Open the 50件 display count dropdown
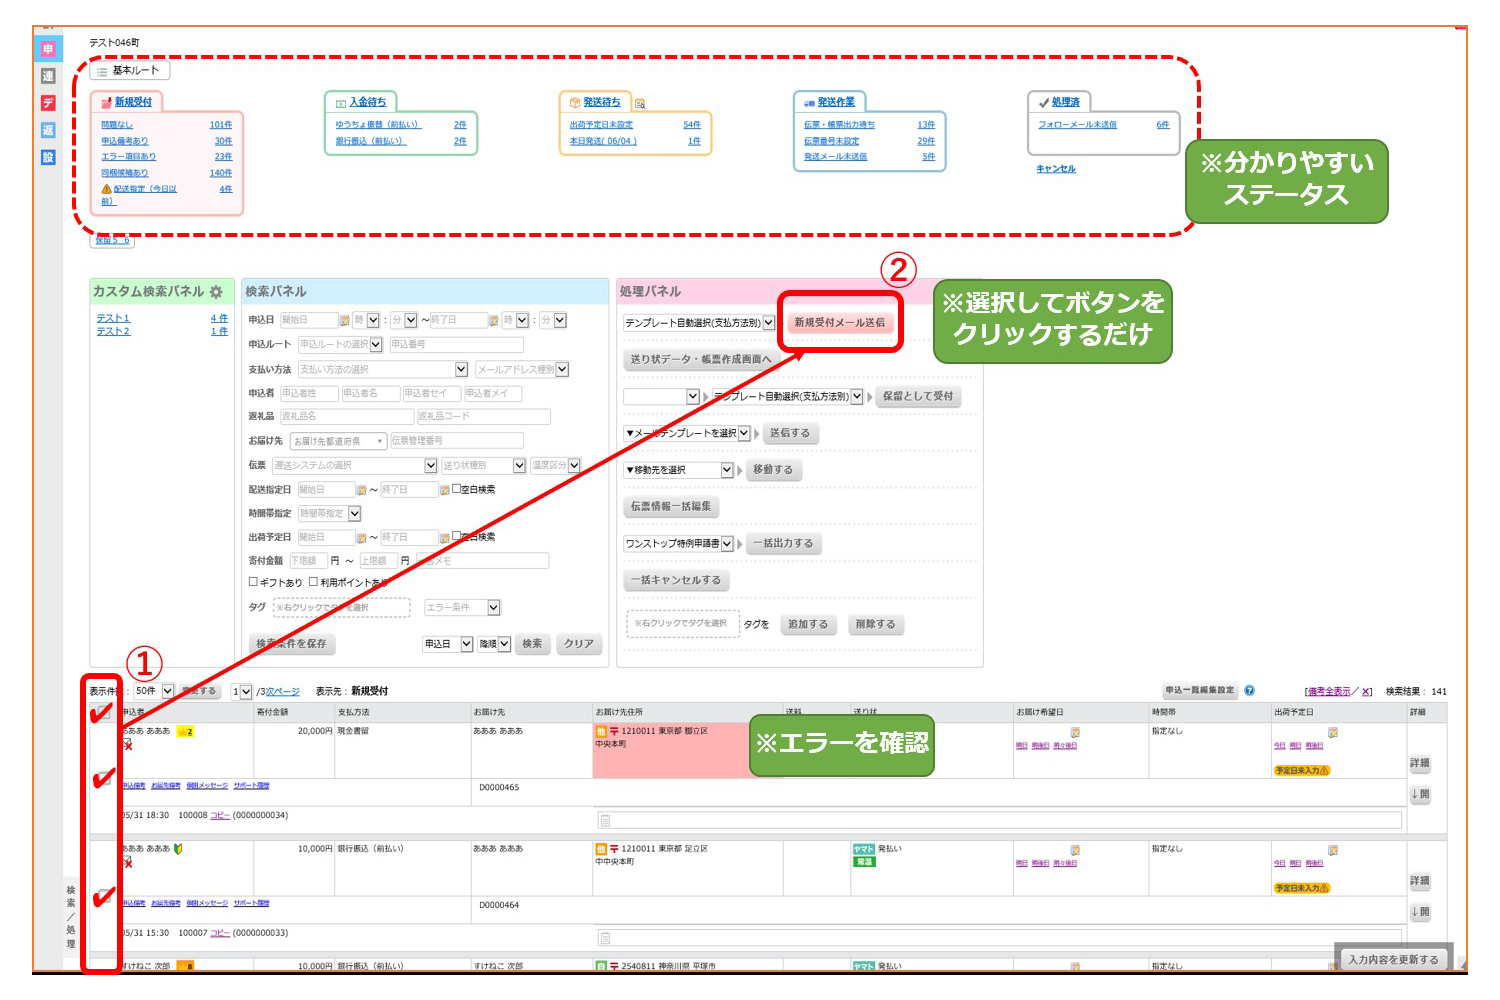This screenshot has height=1000, width=1500. pos(168,691)
